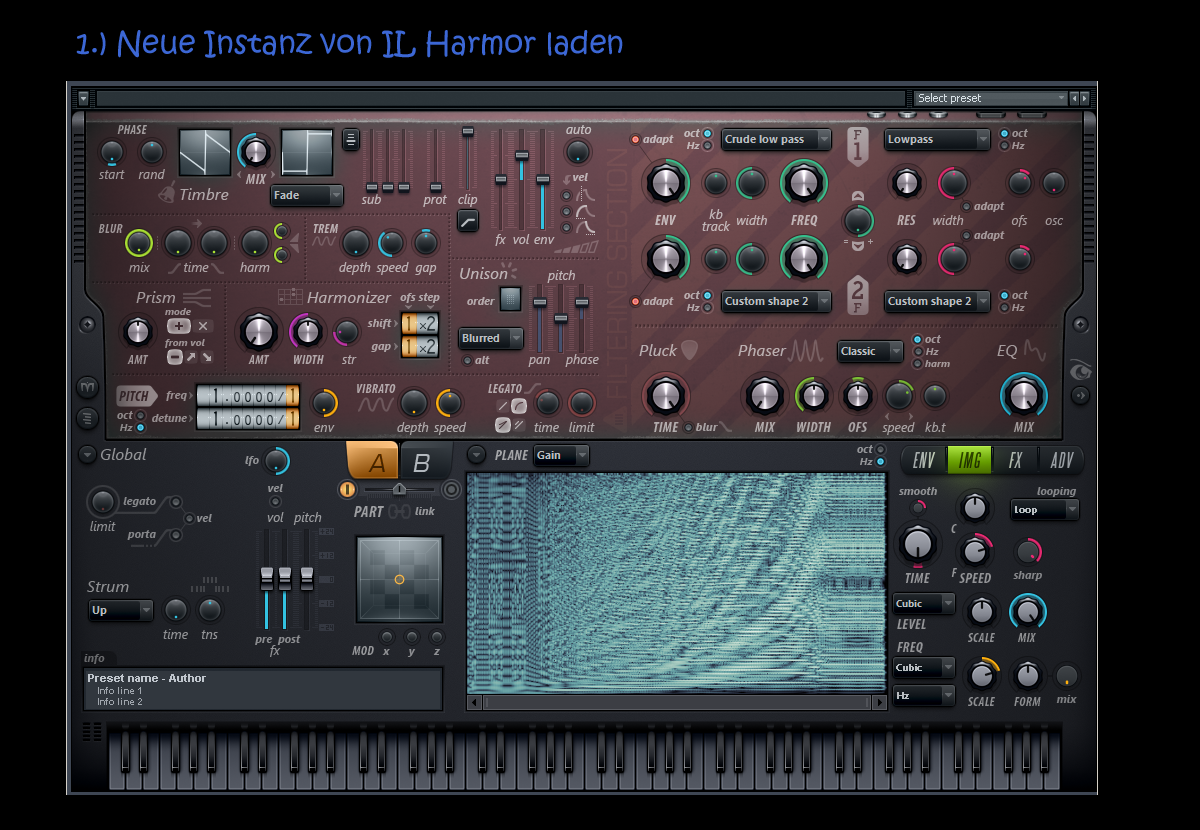1200x830 pixels.
Task: Click the image scrollbar right arrow
Action: pyautogui.click(x=880, y=703)
